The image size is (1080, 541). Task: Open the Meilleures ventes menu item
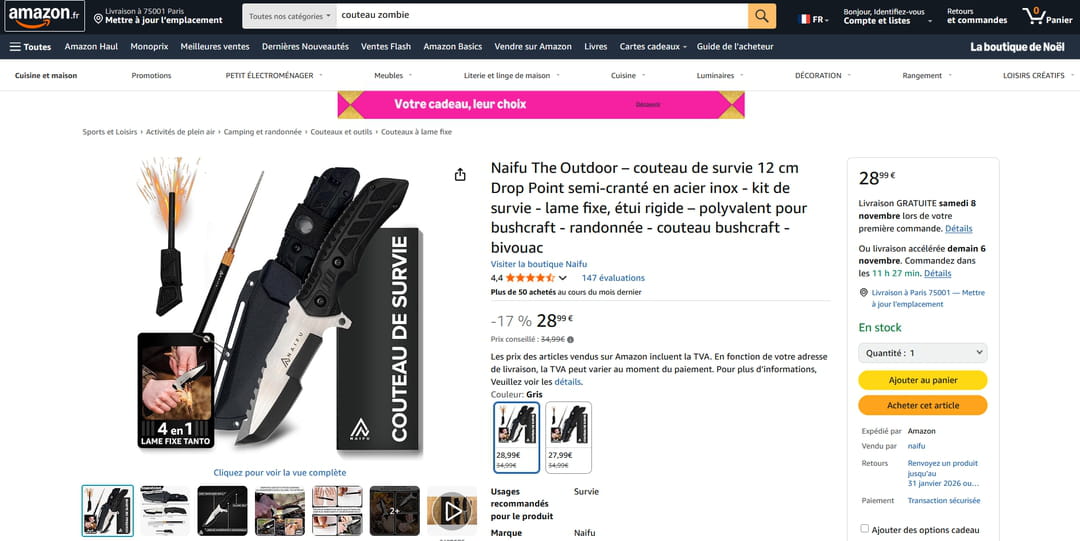215,47
